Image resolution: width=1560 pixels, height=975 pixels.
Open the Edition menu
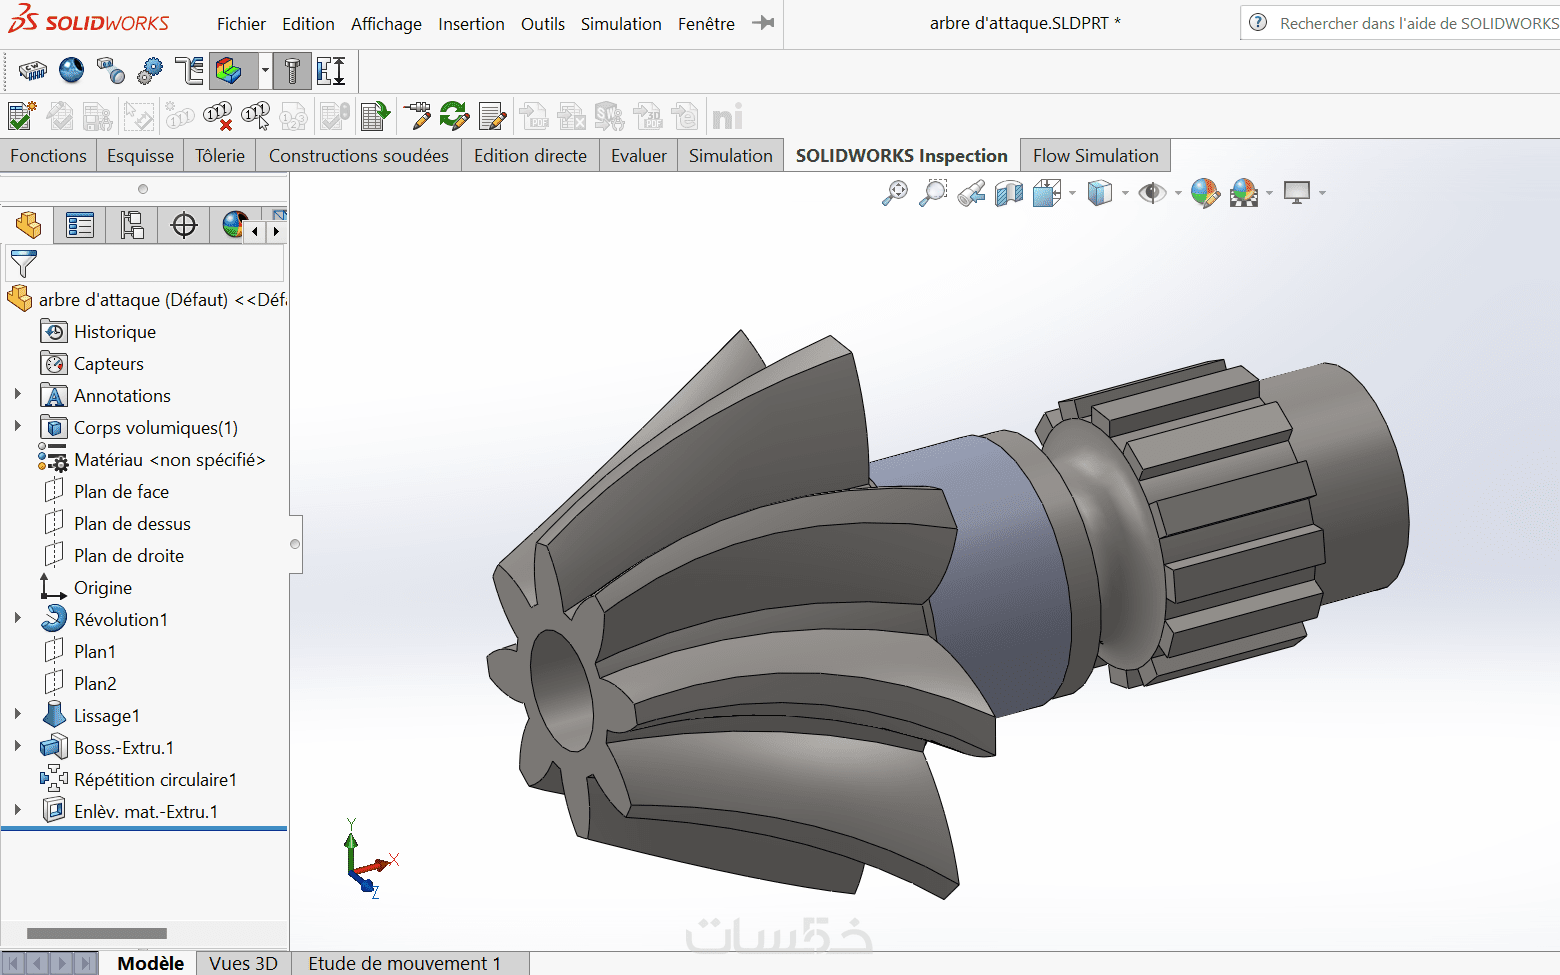click(308, 24)
